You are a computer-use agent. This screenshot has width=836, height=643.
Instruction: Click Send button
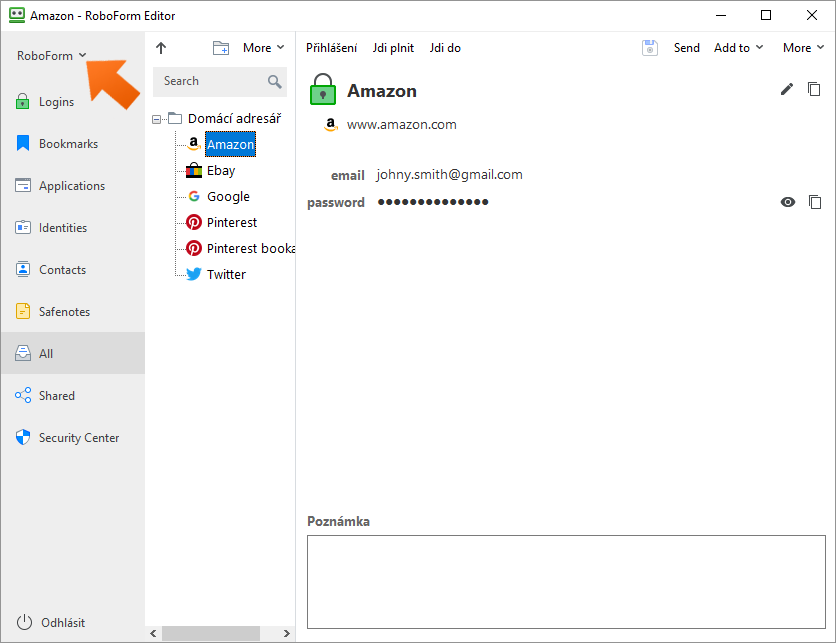[686, 48]
